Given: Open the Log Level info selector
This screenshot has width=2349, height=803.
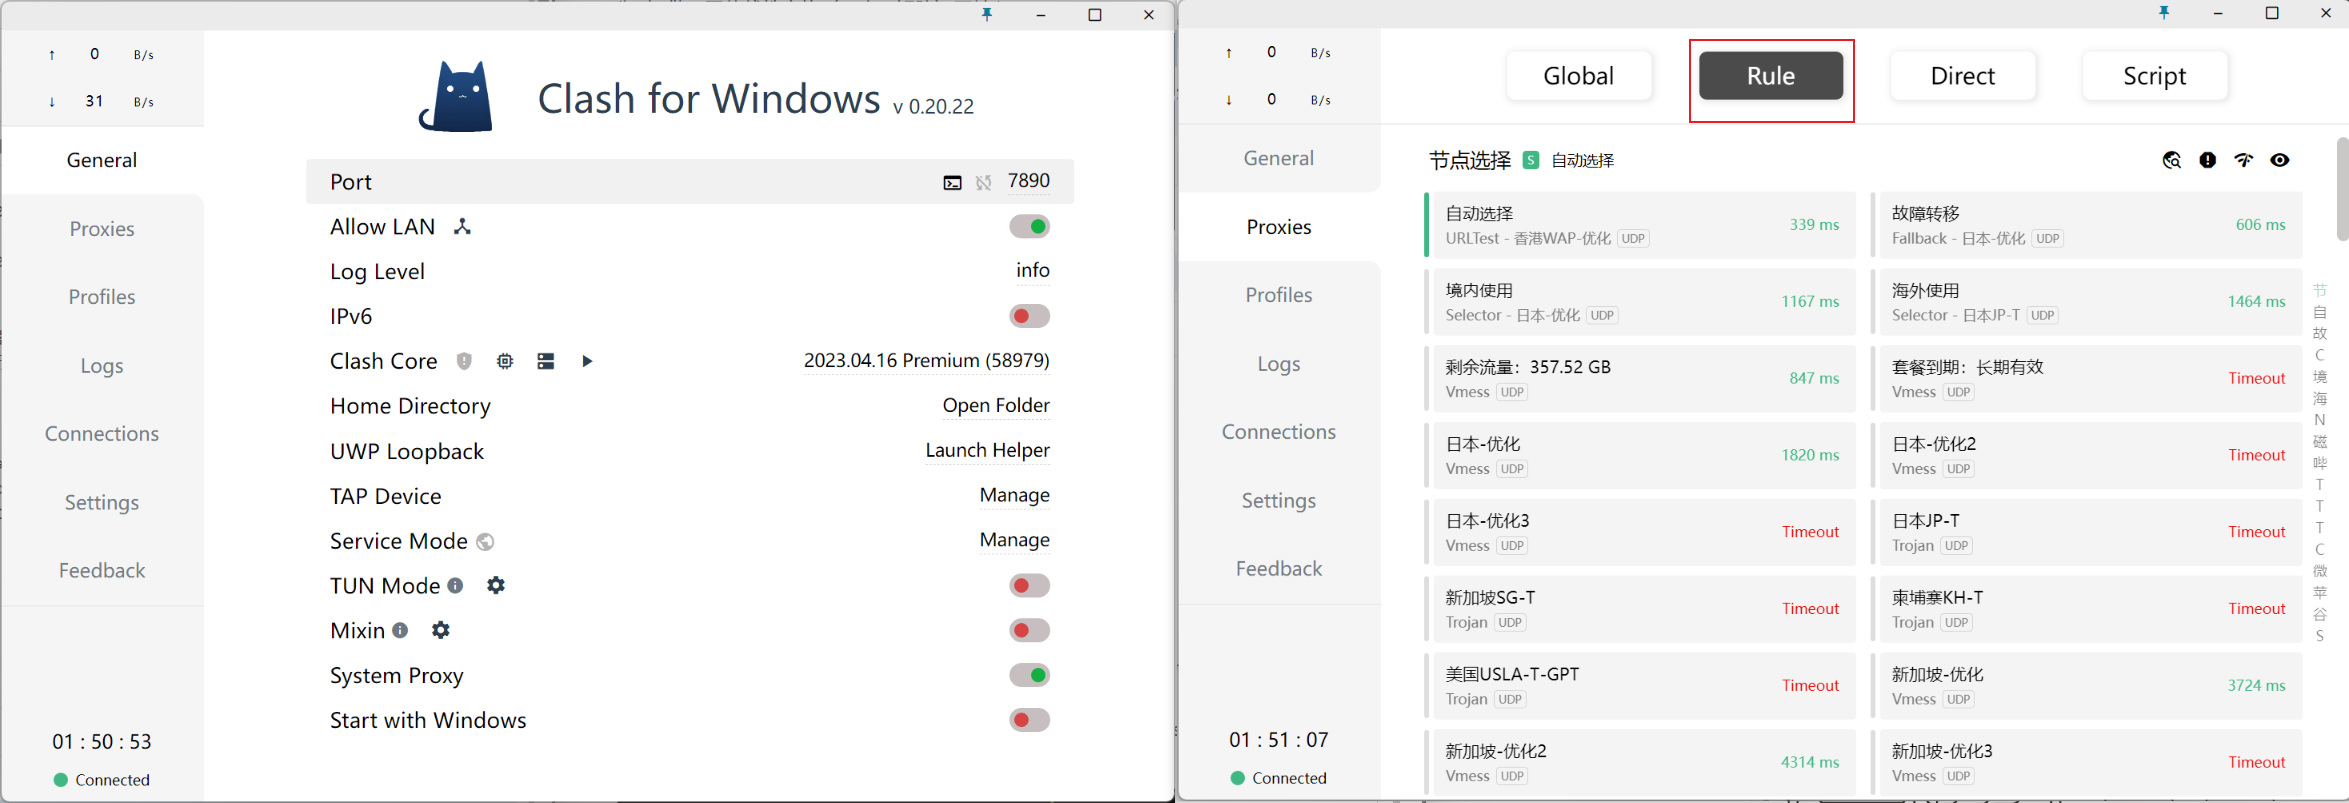Looking at the screenshot, I should point(1032,271).
